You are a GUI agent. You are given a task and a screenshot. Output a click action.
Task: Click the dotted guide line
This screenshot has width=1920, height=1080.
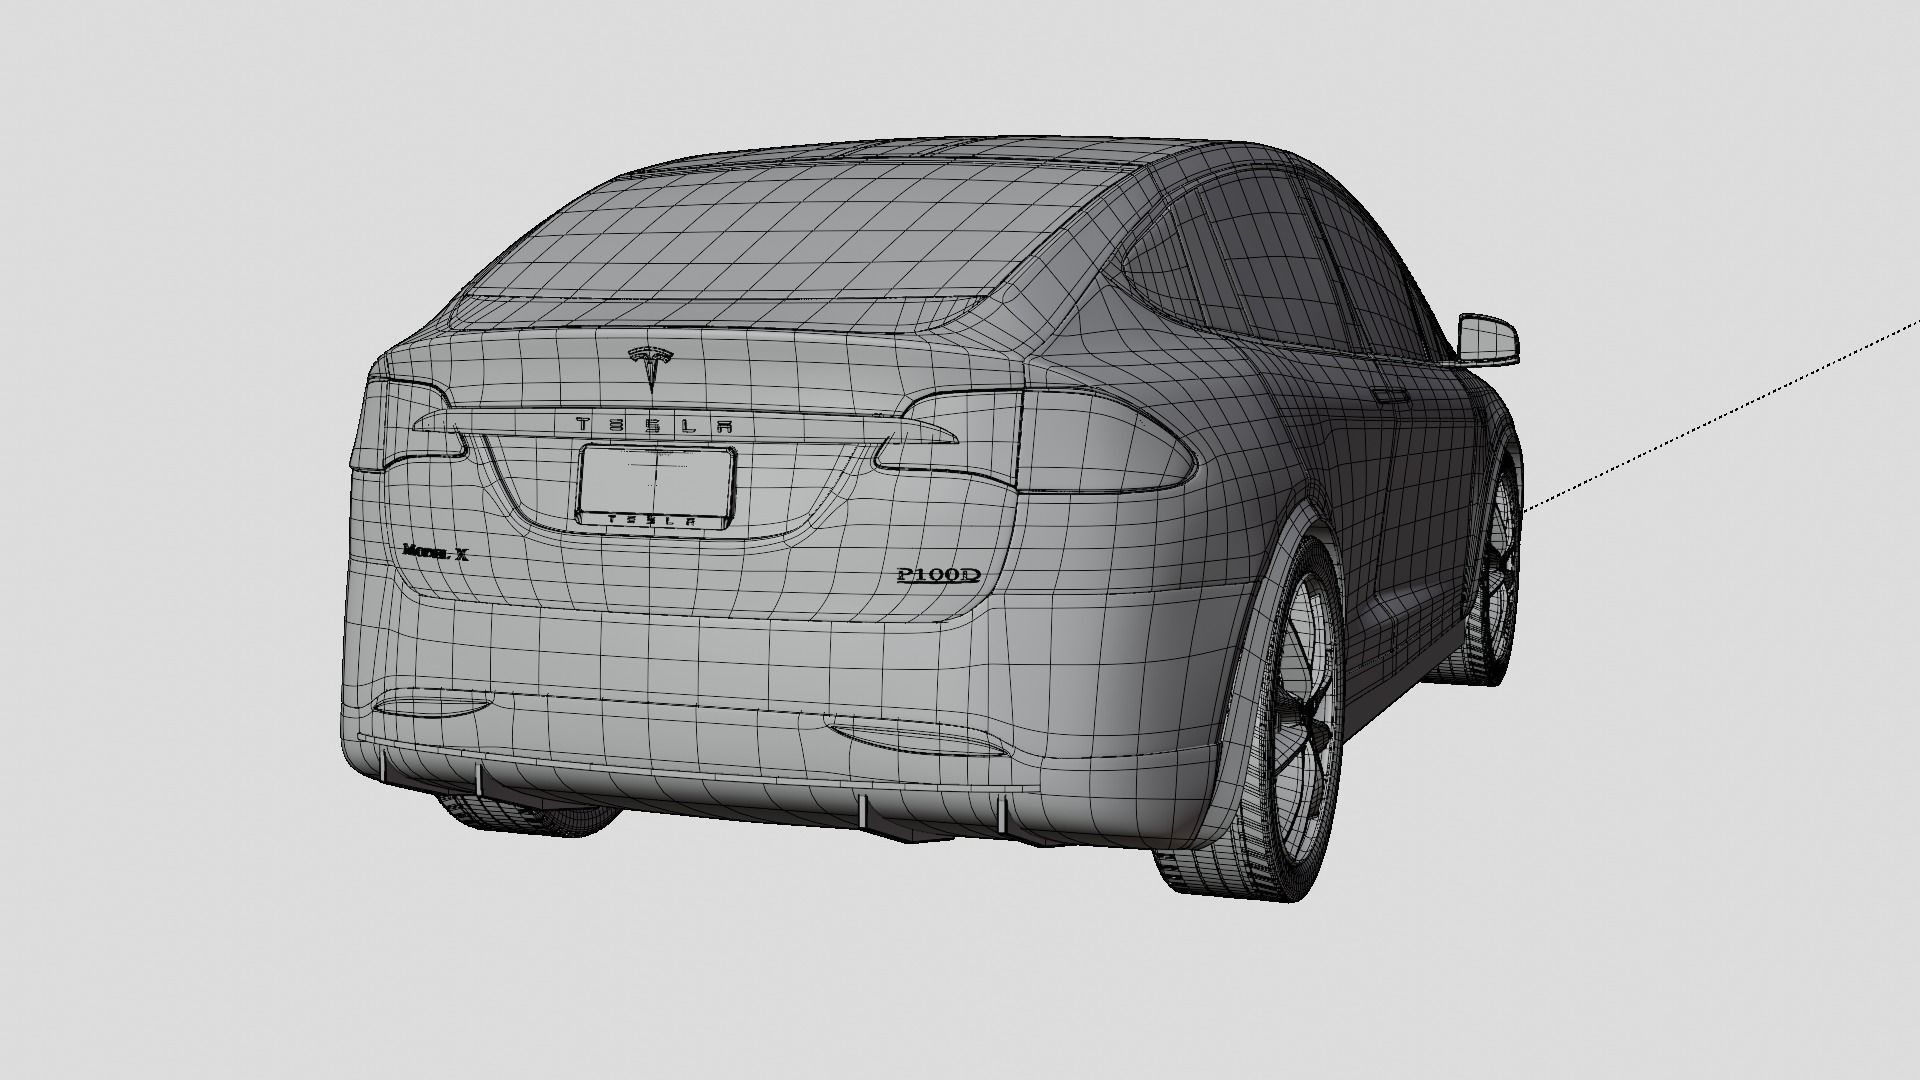[x=1721, y=415]
